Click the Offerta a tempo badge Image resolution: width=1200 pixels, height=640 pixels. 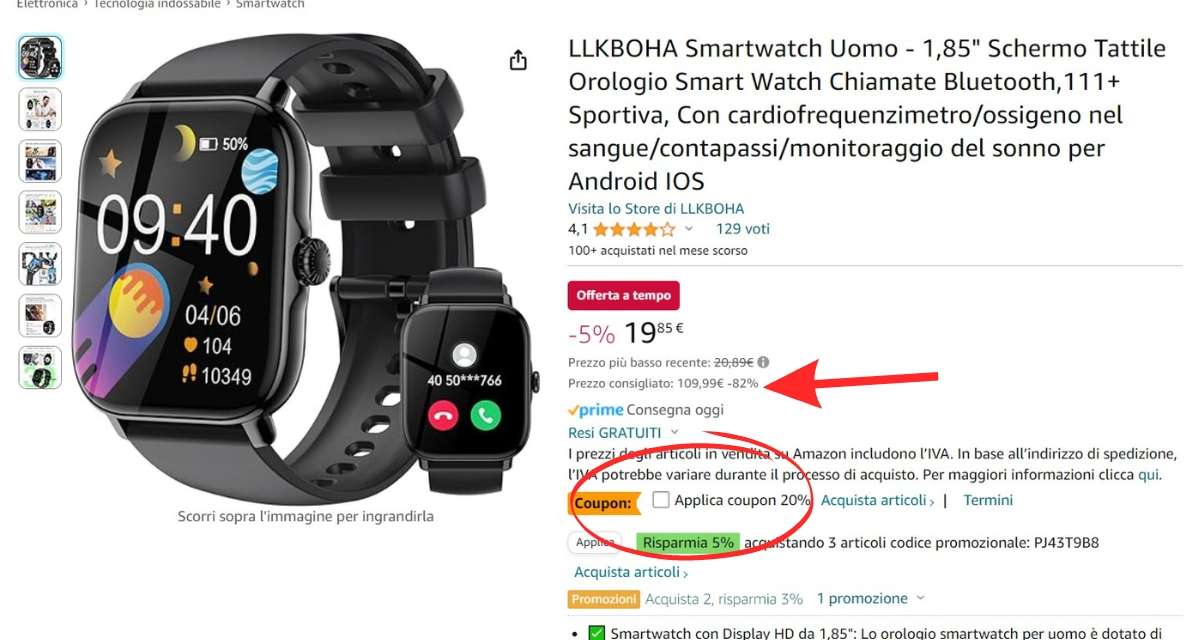(624, 296)
